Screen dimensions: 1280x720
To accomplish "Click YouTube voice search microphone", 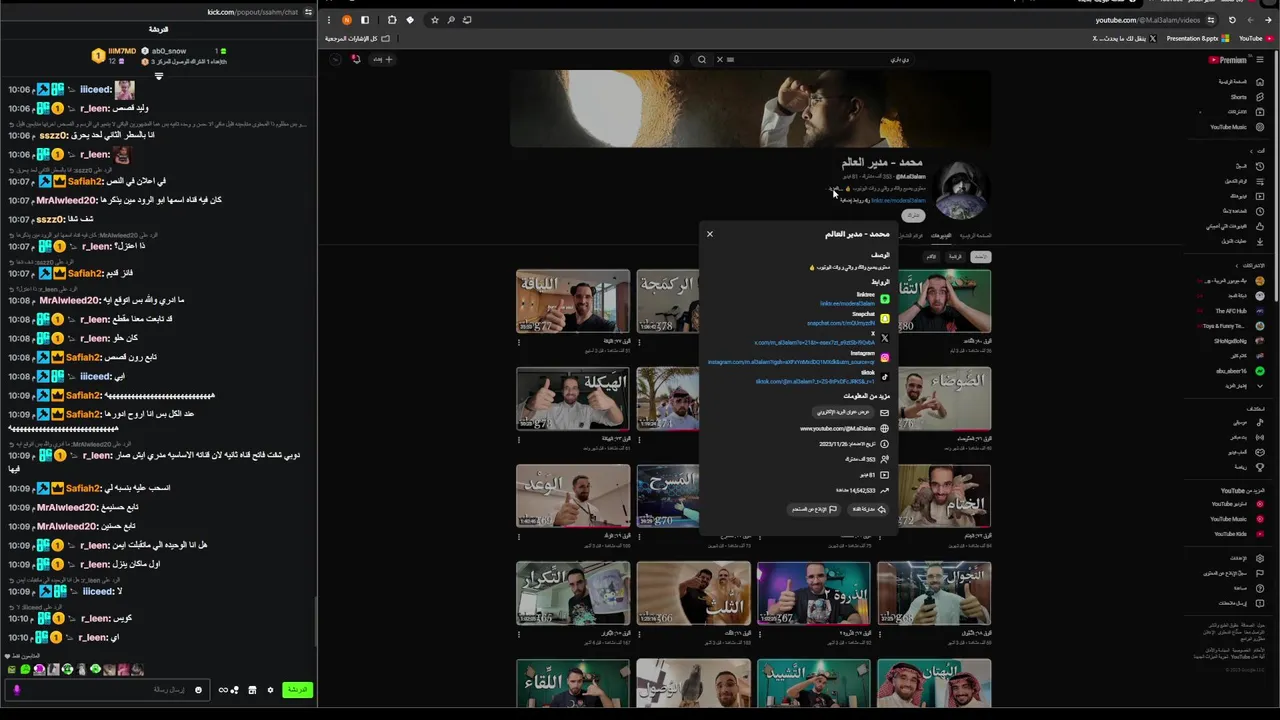I will [x=676, y=59].
